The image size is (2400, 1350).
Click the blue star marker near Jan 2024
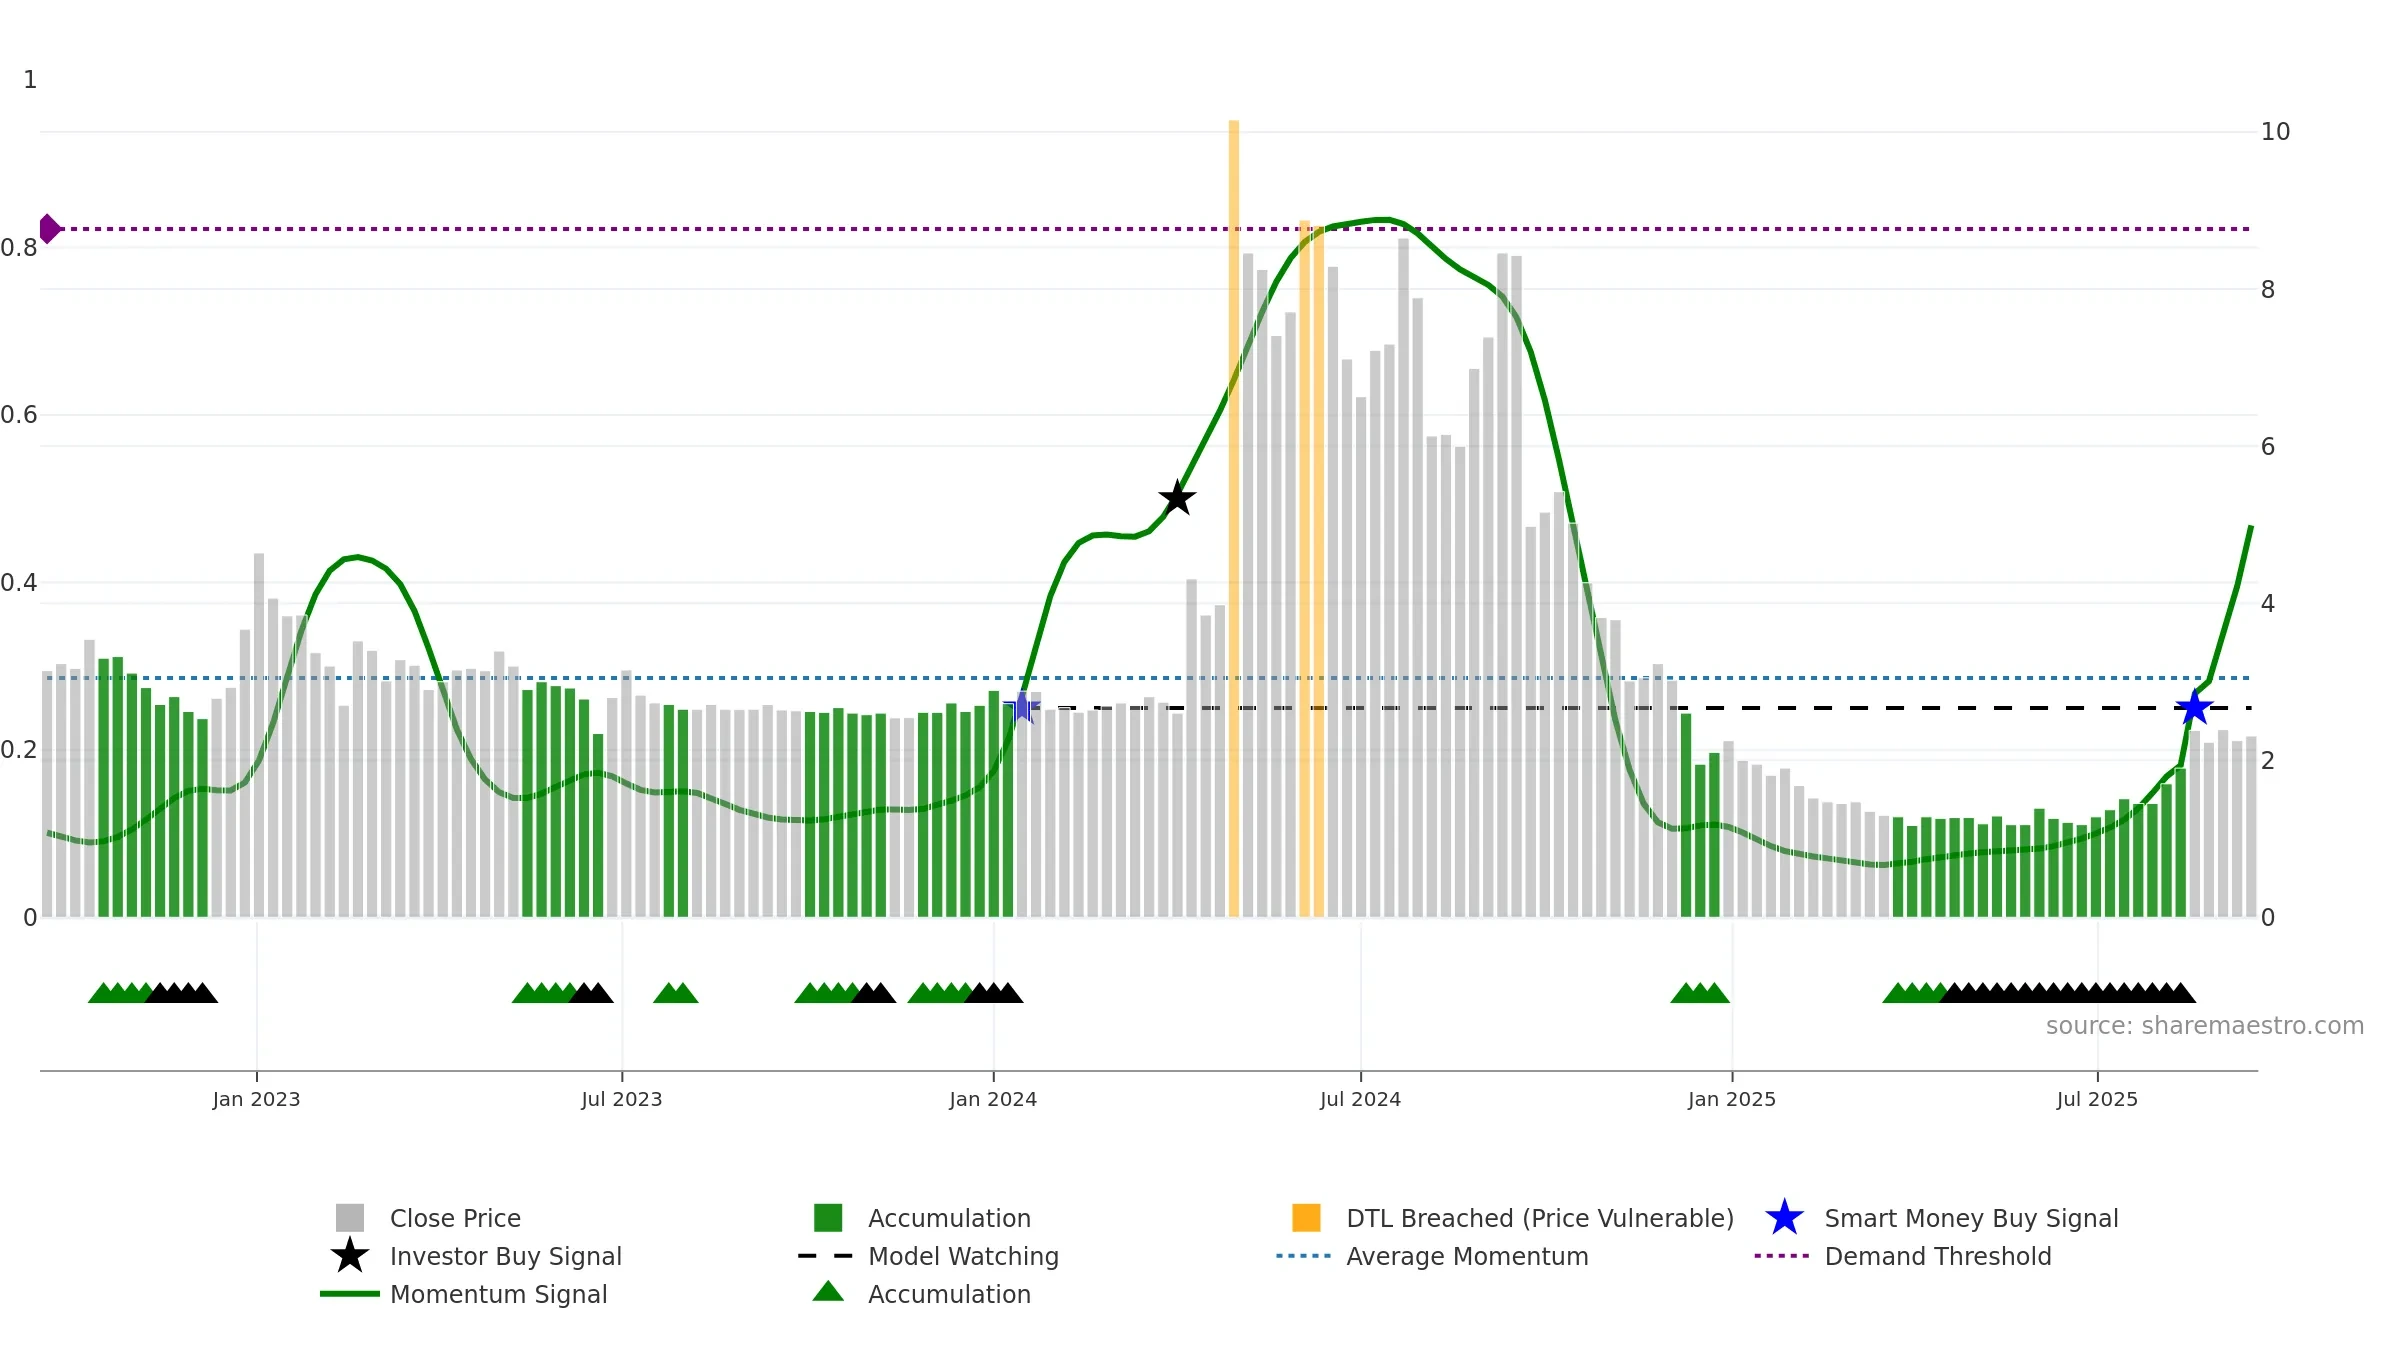pyautogui.click(x=1021, y=708)
